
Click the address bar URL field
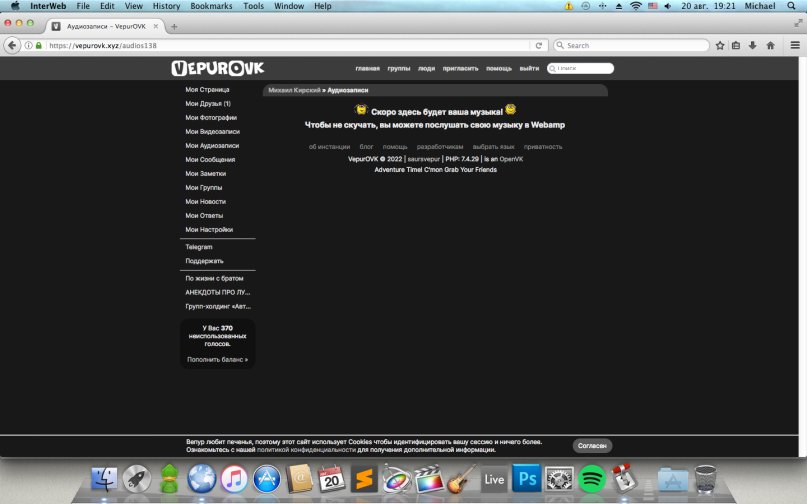(x=288, y=45)
